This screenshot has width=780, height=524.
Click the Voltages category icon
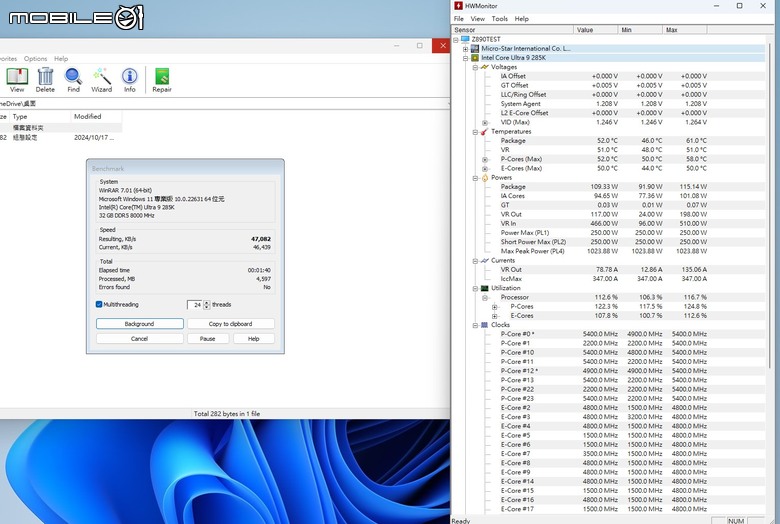tap(485, 67)
